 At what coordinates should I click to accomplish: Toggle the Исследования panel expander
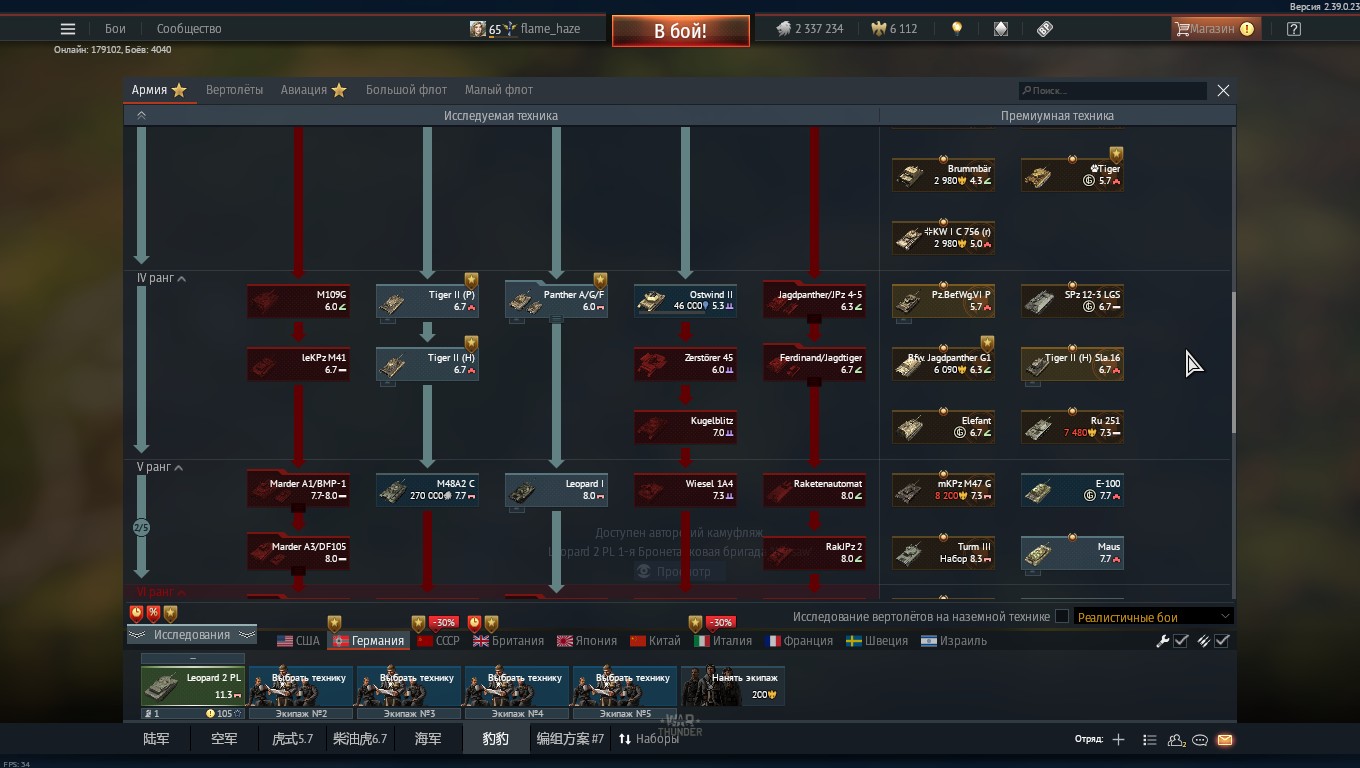tap(192, 635)
